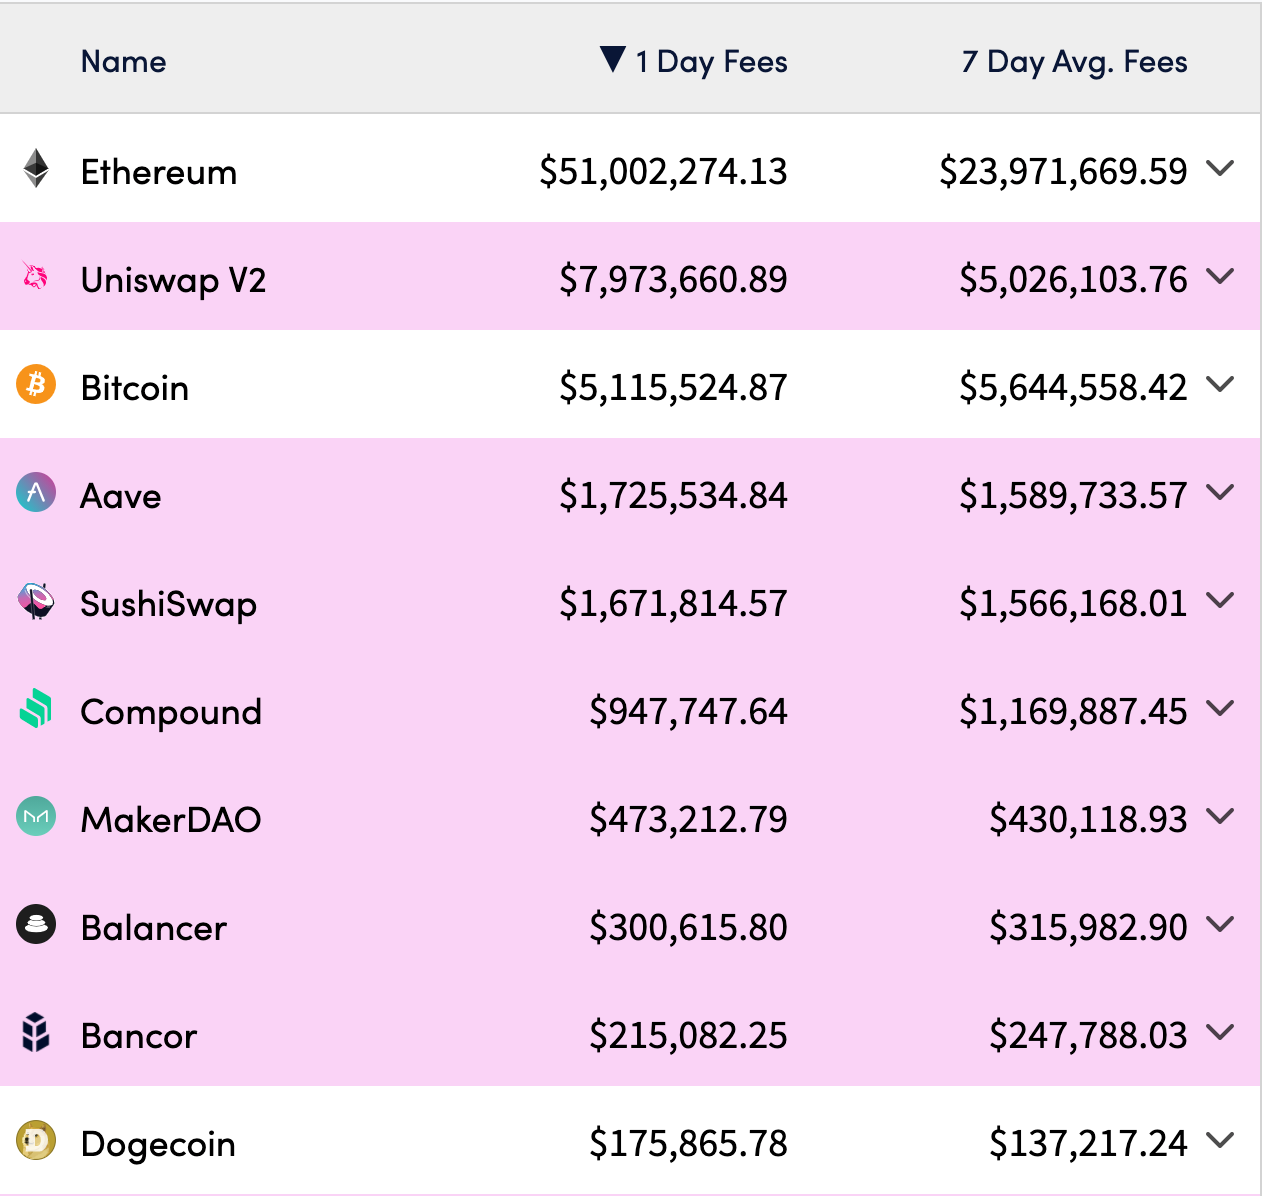Select the value $1,671,814.57
1262x1196 pixels.
click(674, 604)
